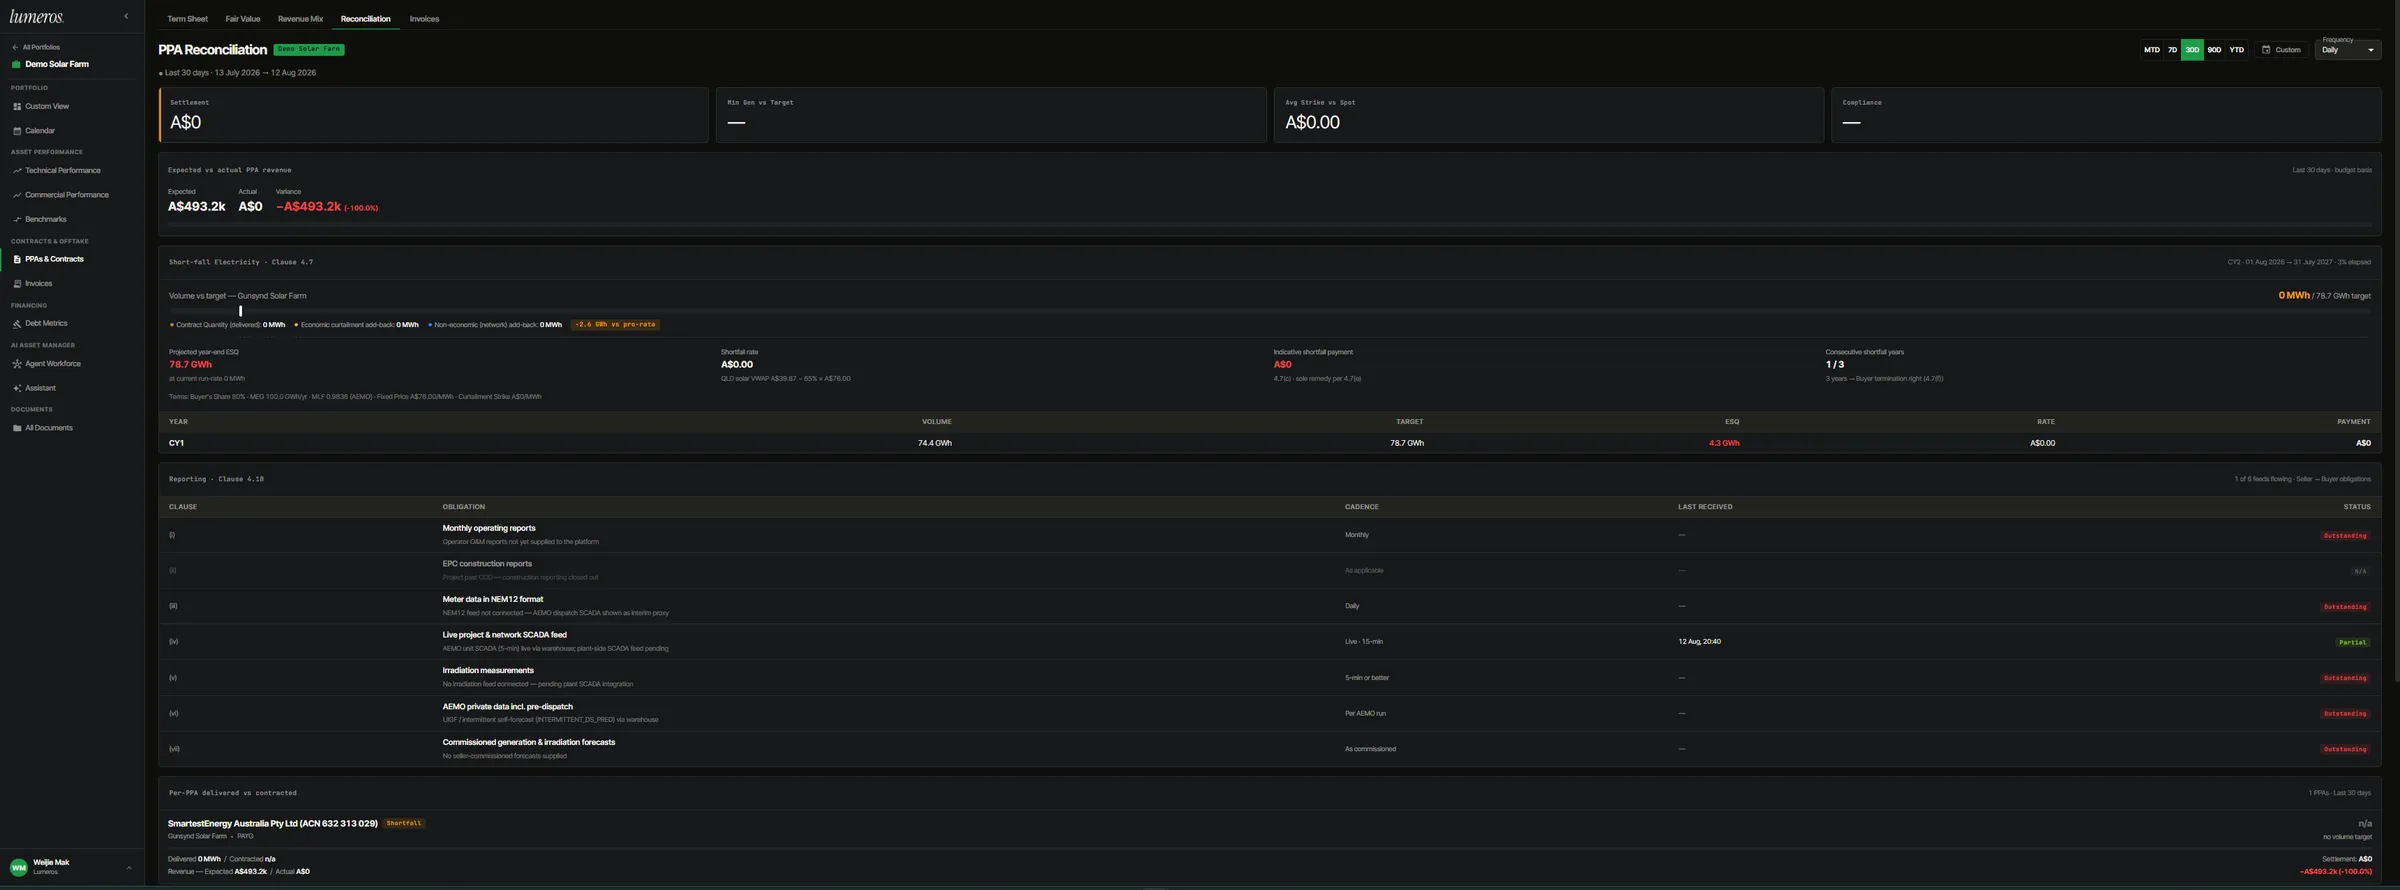Open the Frequency Daily dropdown
The image size is (2400, 890).
pyautogui.click(x=2347, y=50)
